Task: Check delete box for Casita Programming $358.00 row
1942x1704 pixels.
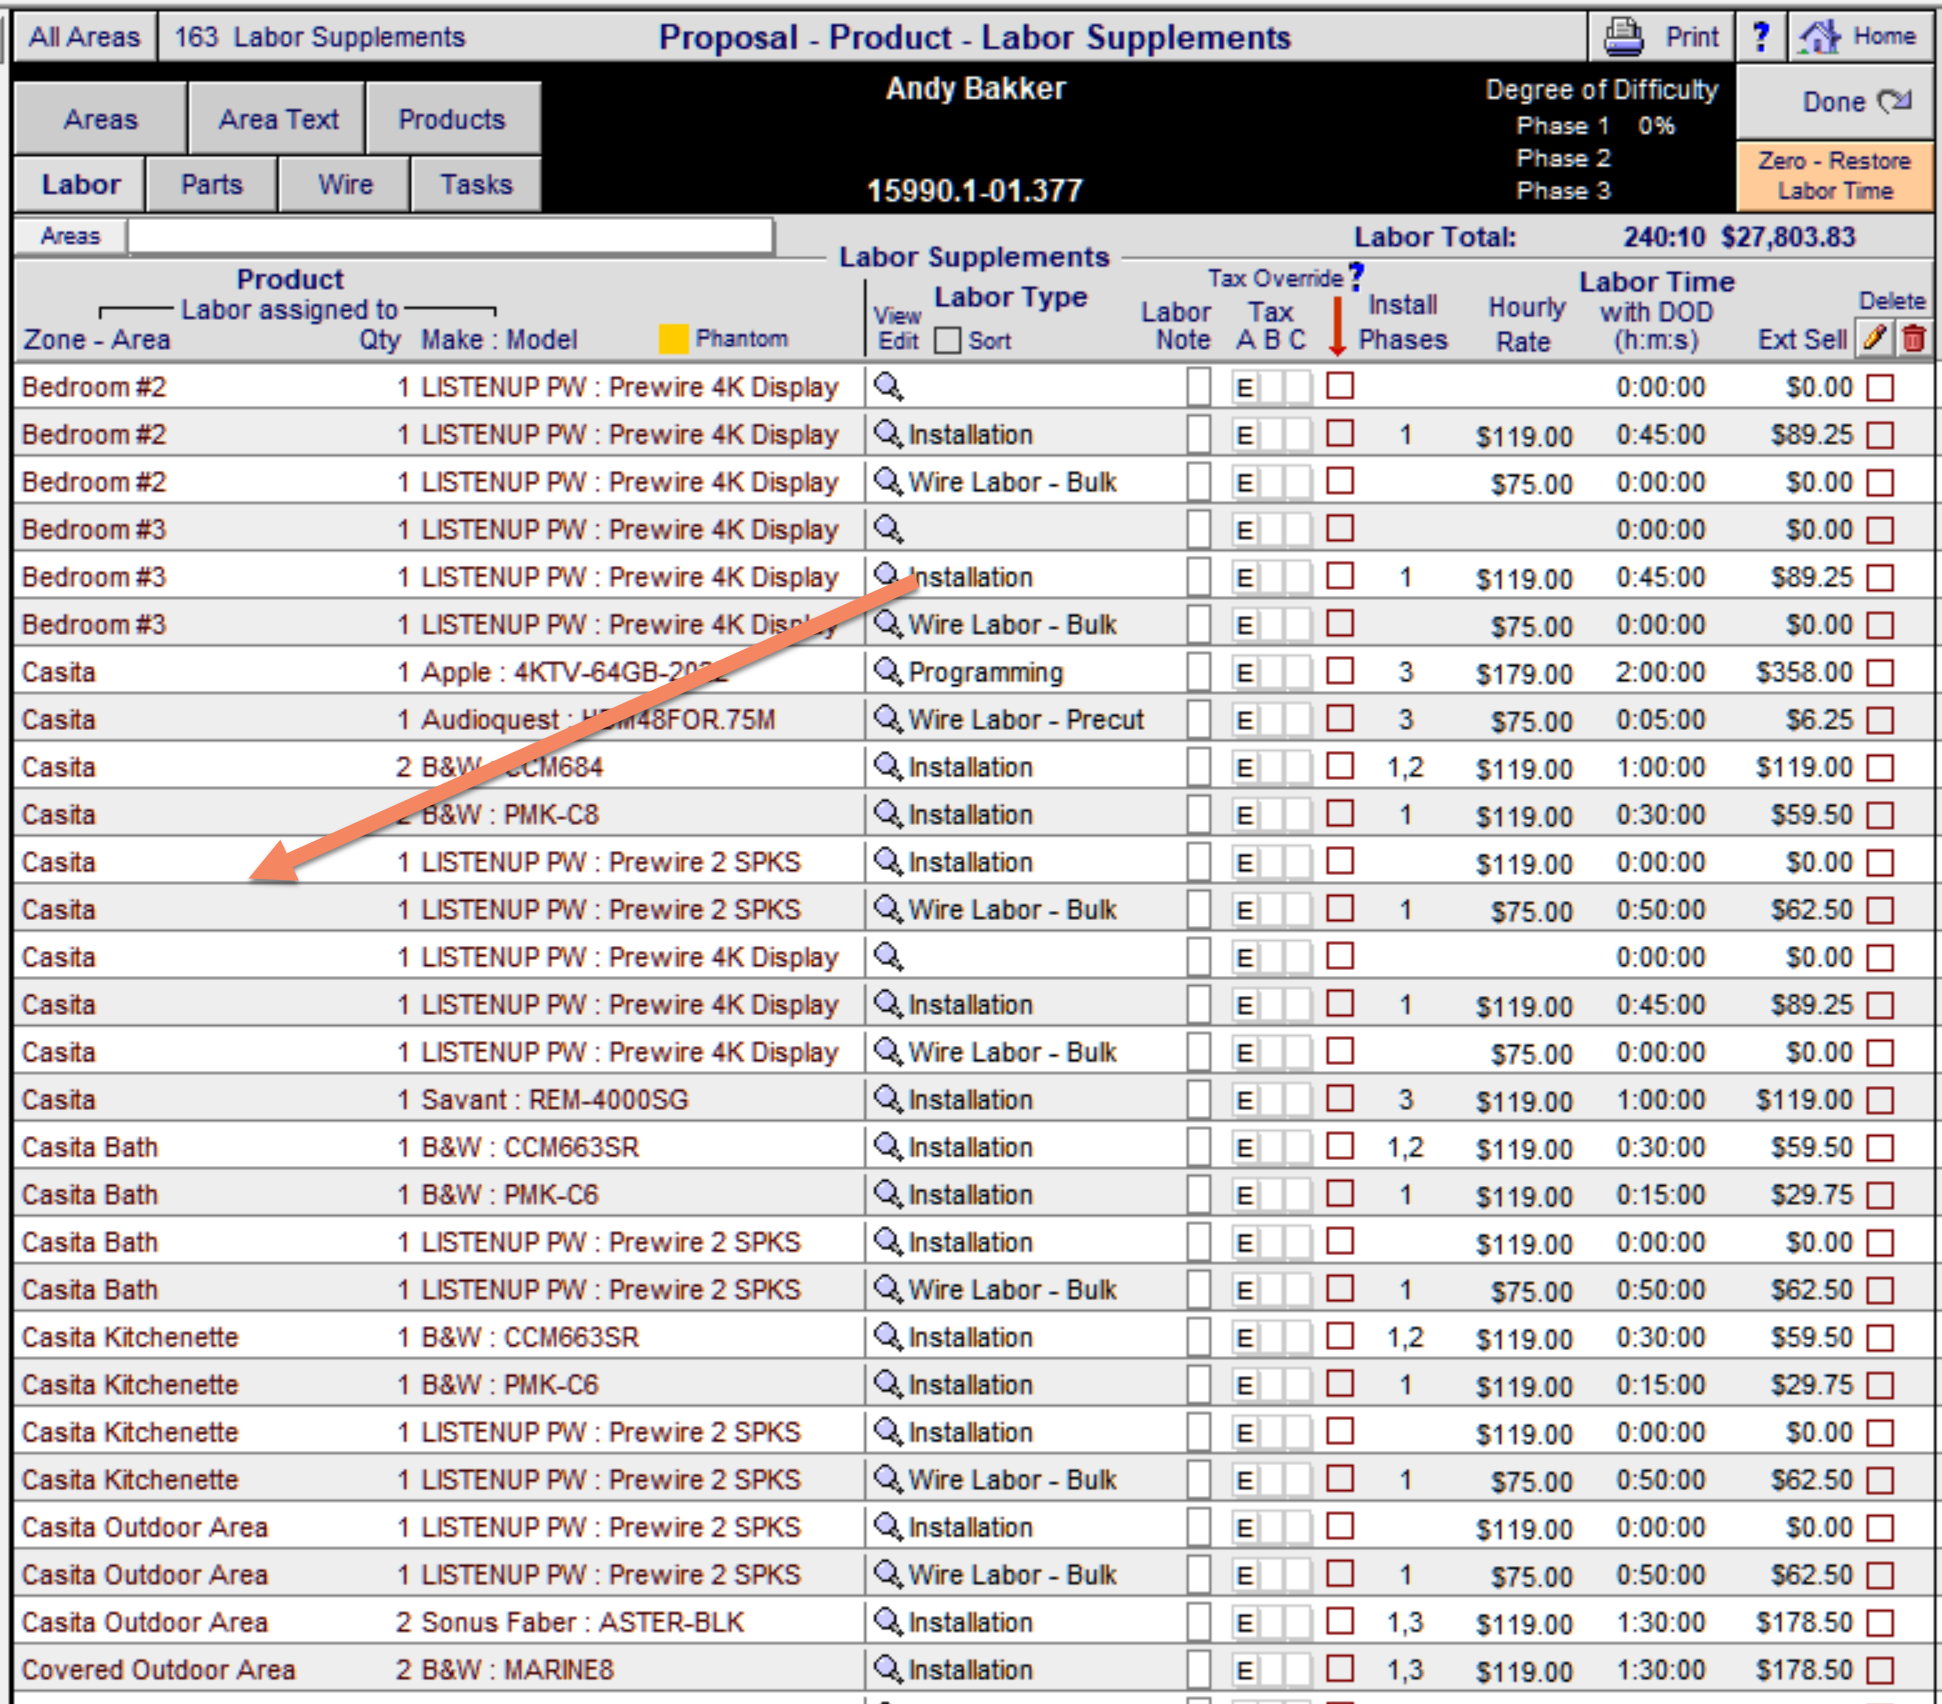Action: (1880, 672)
